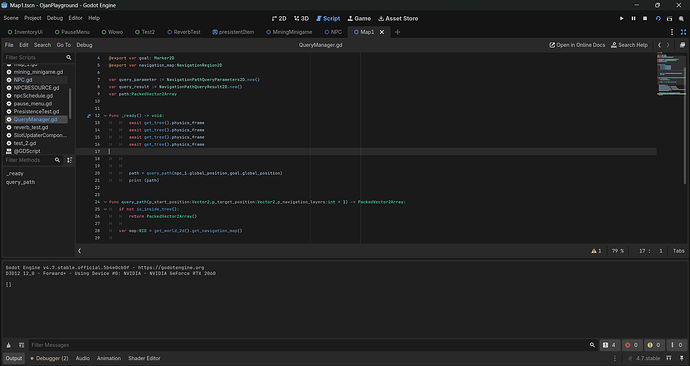Viewport: 690px width, 366px height.
Task: Collapse the _ready function fold arrow
Action: pyautogui.click(x=105, y=116)
